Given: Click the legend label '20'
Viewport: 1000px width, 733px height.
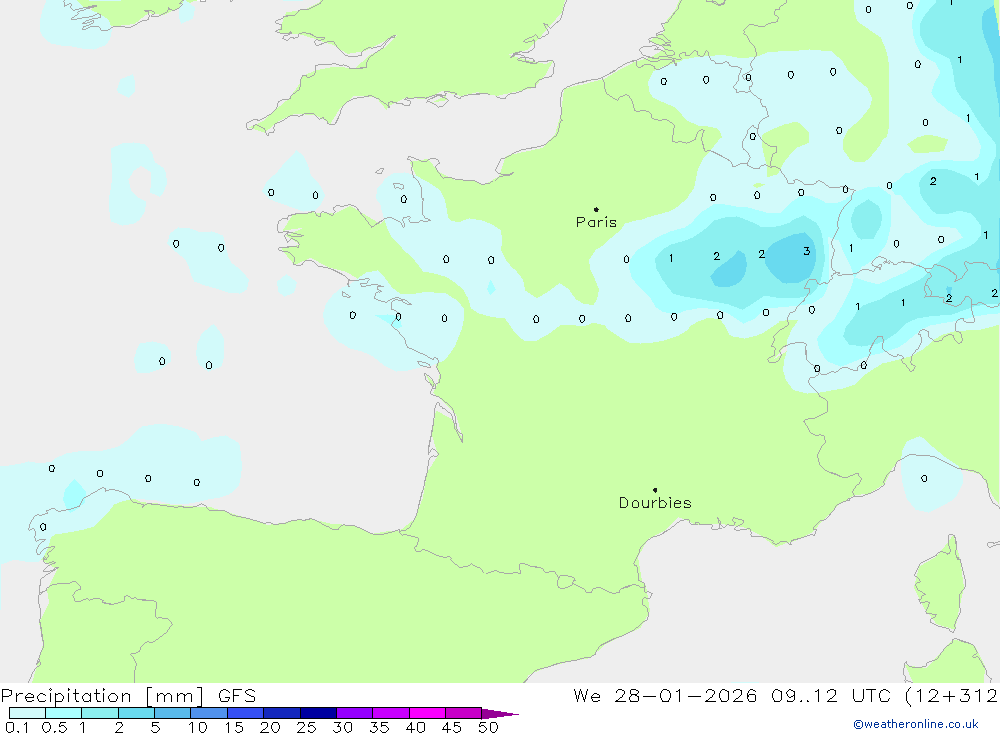Looking at the screenshot, I should click(270, 727).
